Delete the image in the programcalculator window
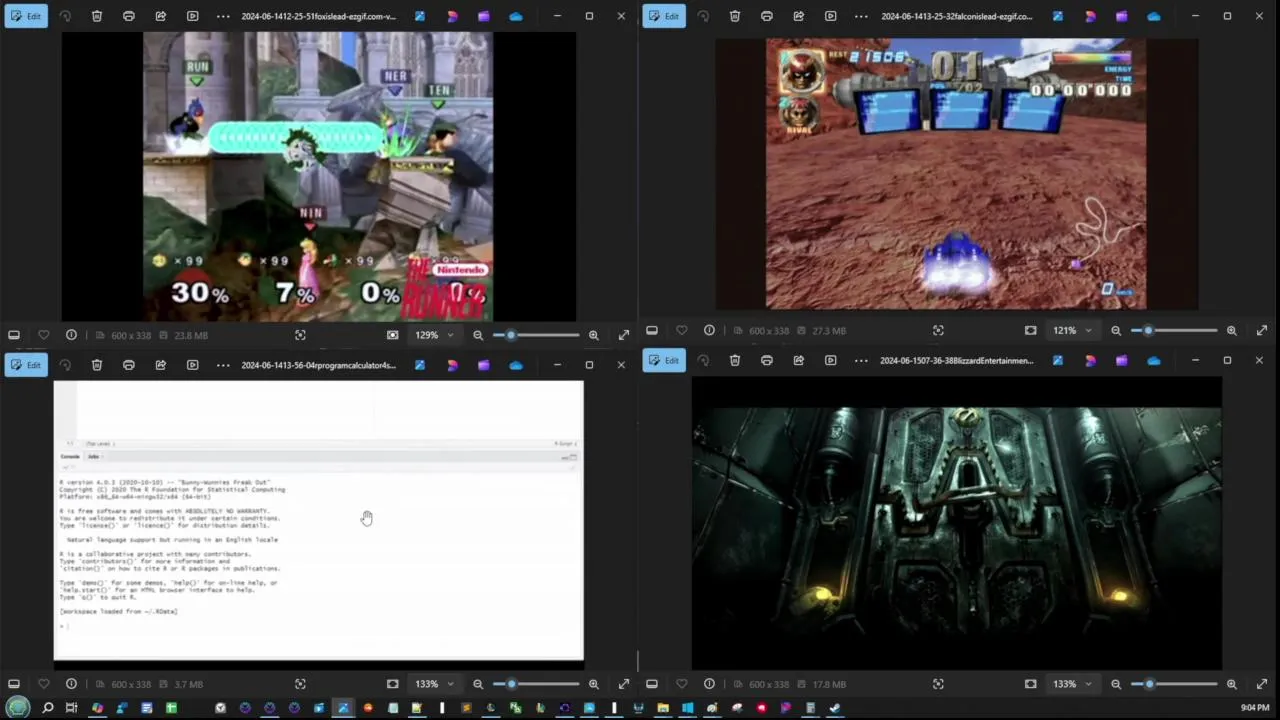Image resolution: width=1280 pixels, height=720 pixels. pyautogui.click(x=97, y=365)
